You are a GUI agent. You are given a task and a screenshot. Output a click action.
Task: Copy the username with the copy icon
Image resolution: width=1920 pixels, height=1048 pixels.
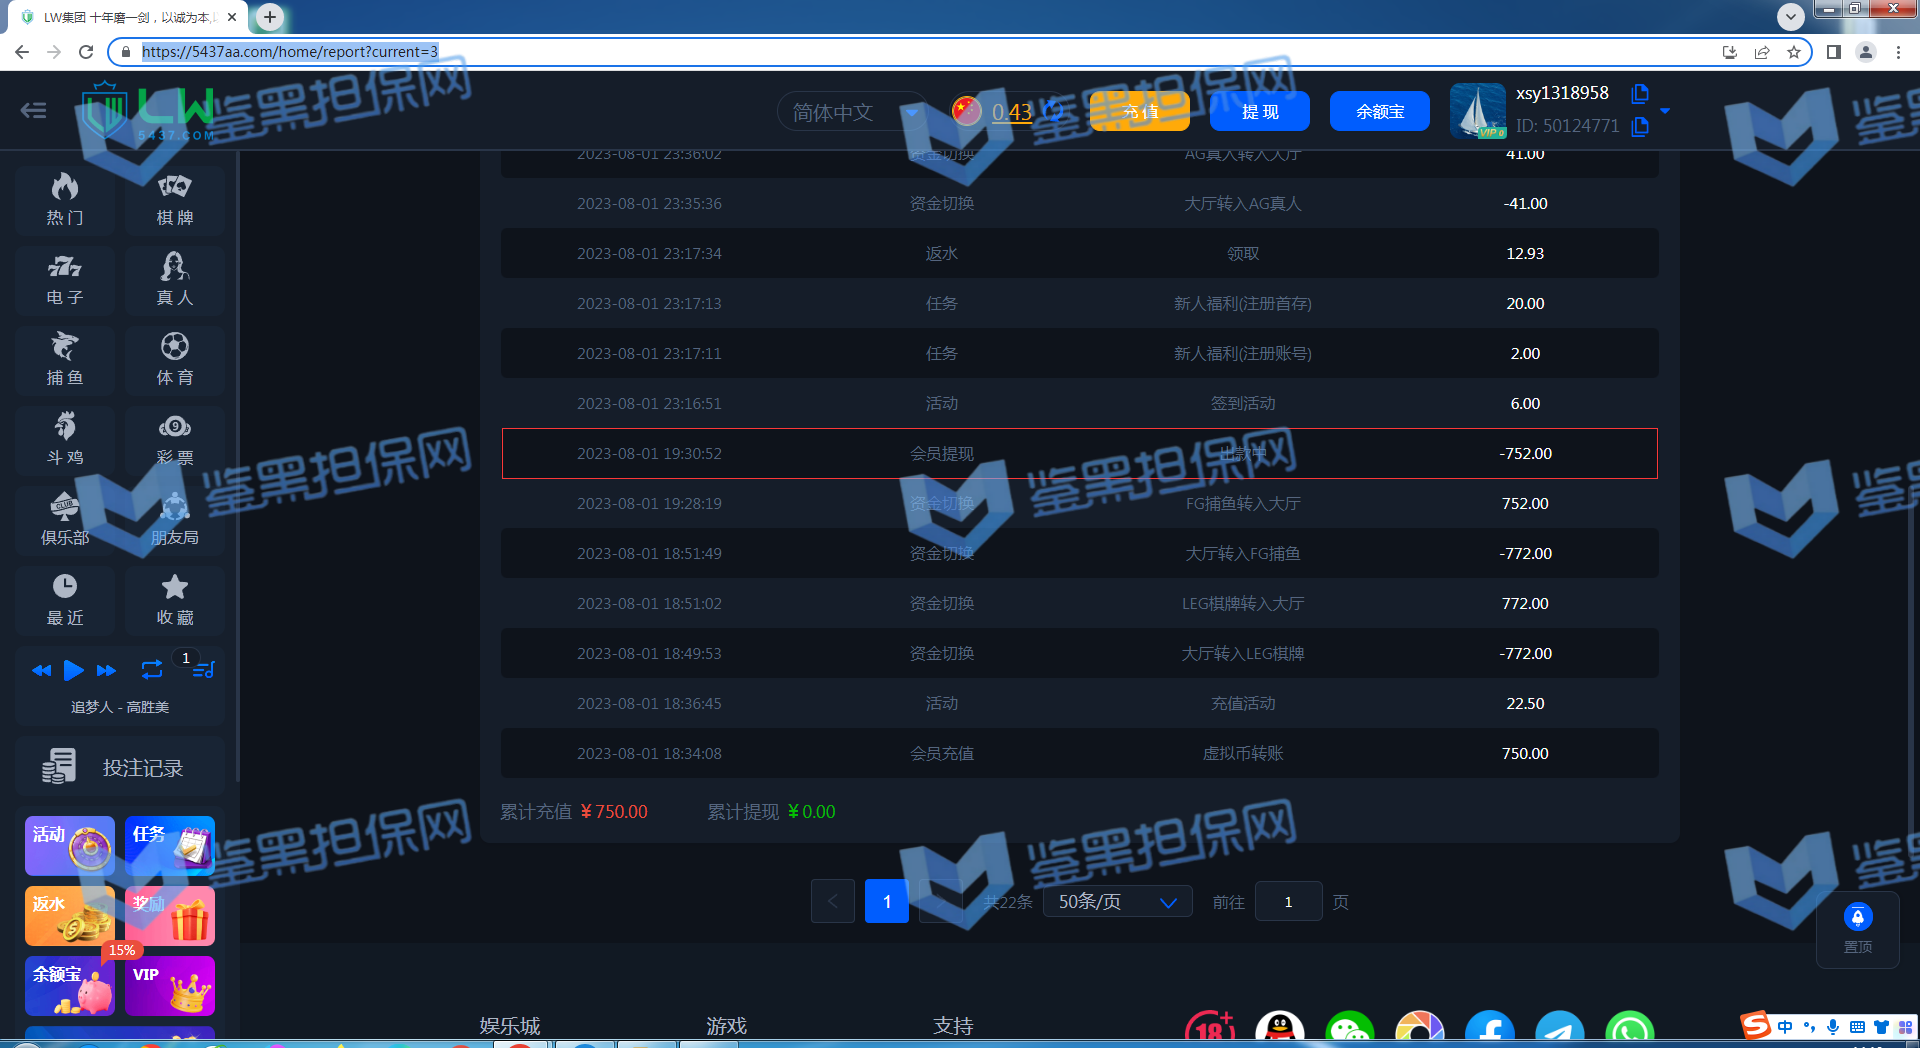1640,94
